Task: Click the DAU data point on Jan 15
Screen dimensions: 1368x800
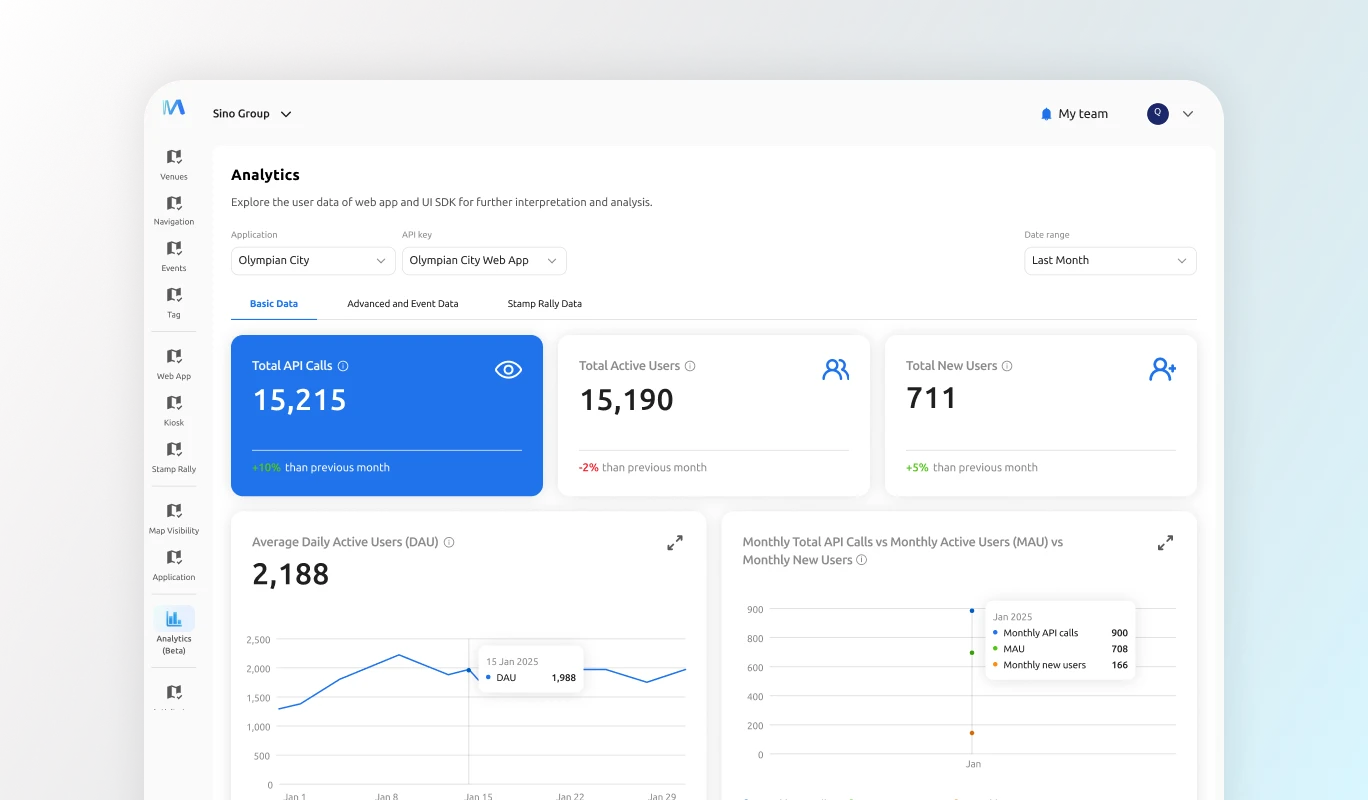Action: tap(469, 670)
